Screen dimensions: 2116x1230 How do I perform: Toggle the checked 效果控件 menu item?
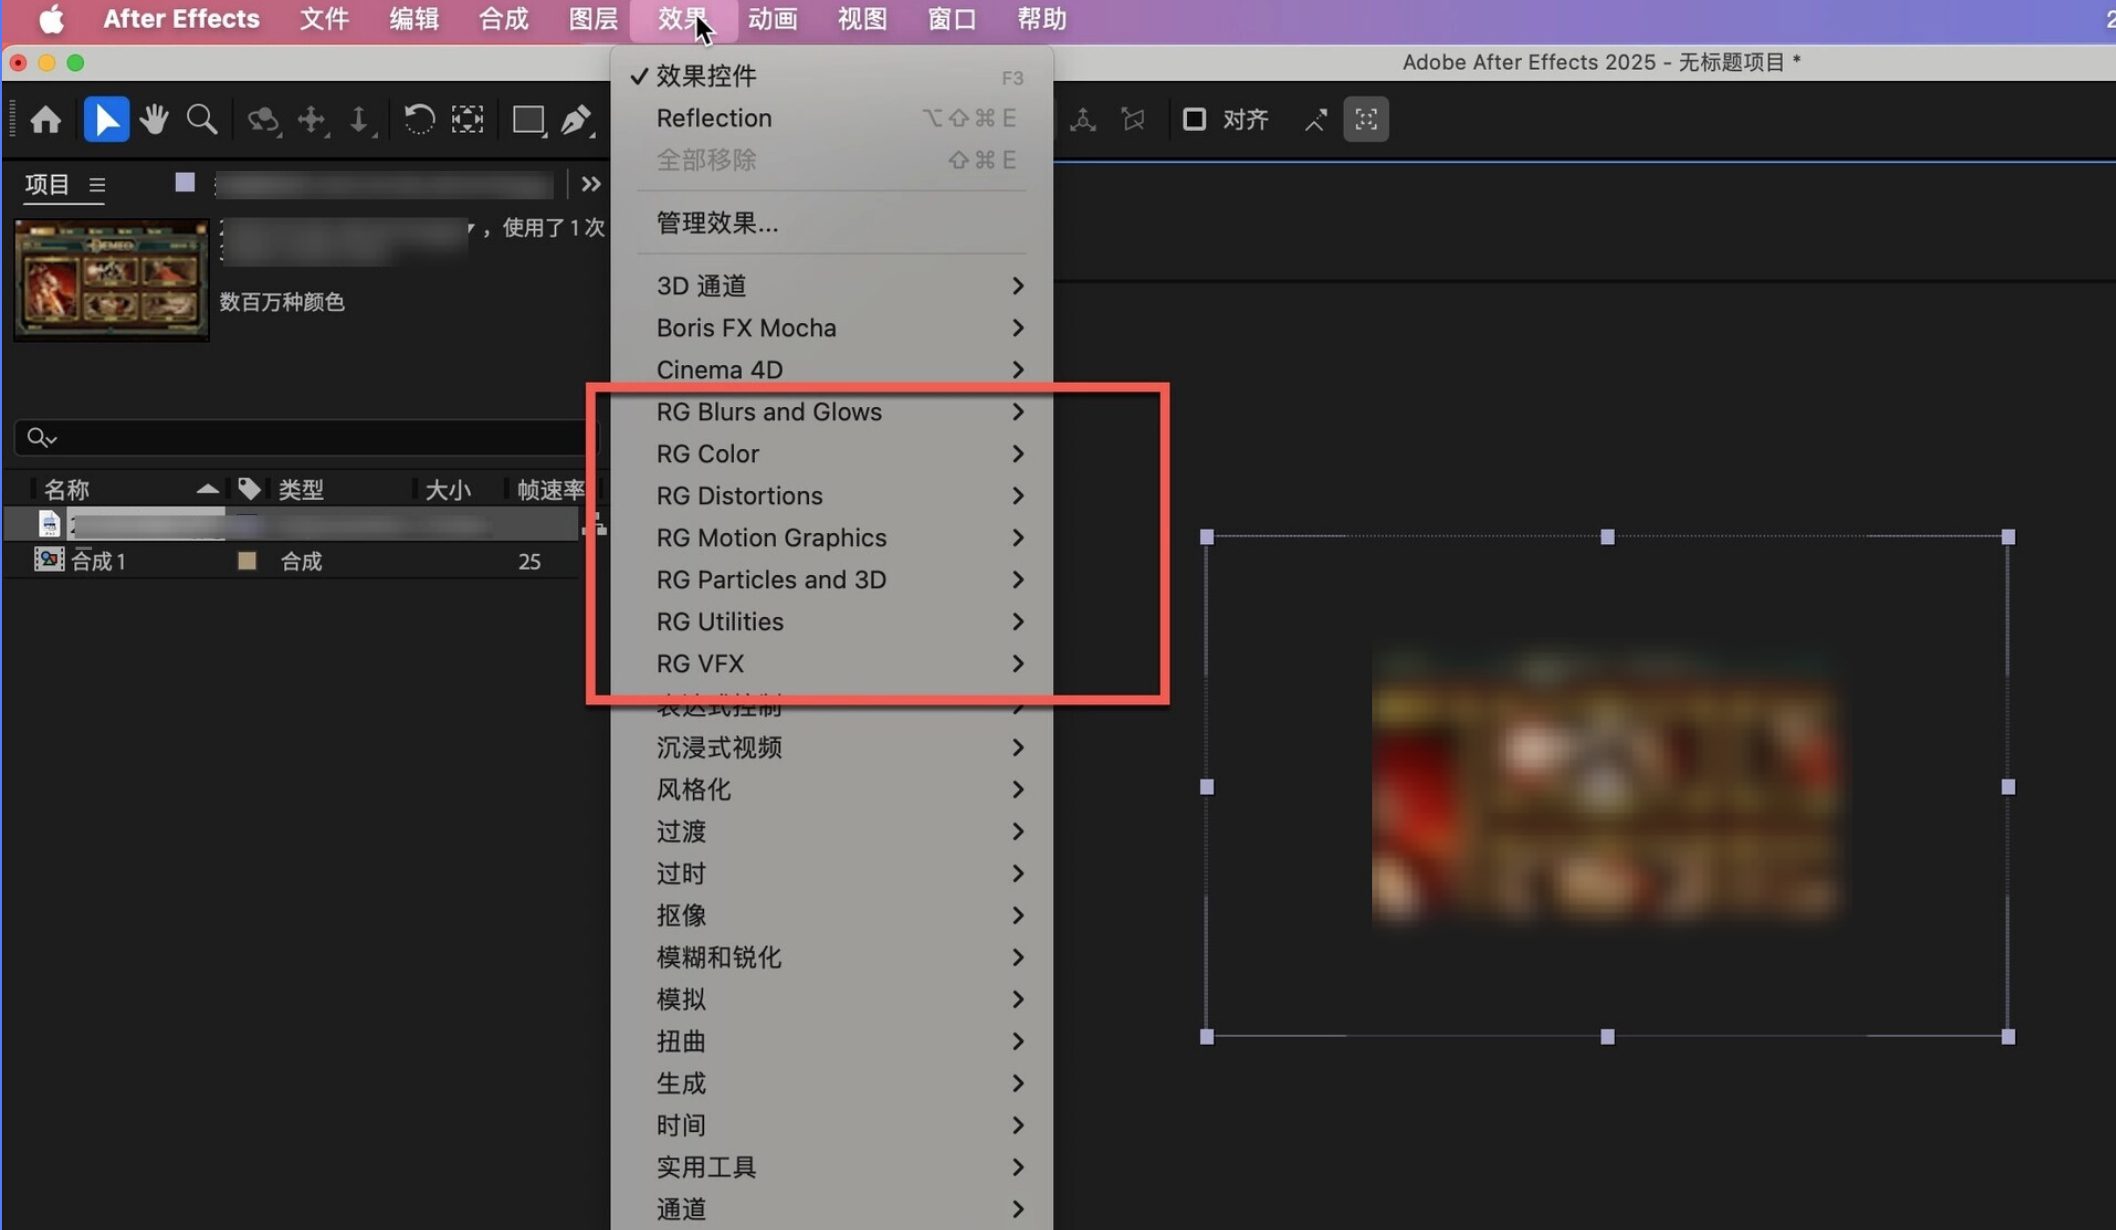click(x=831, y=76)
